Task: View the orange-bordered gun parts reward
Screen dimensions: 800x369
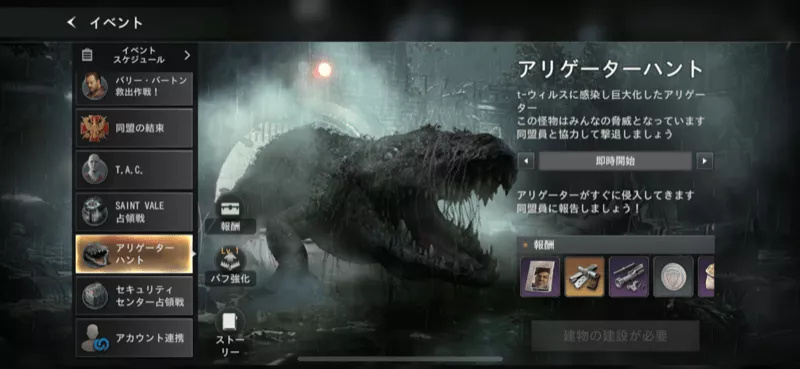Action: [584, 277]
